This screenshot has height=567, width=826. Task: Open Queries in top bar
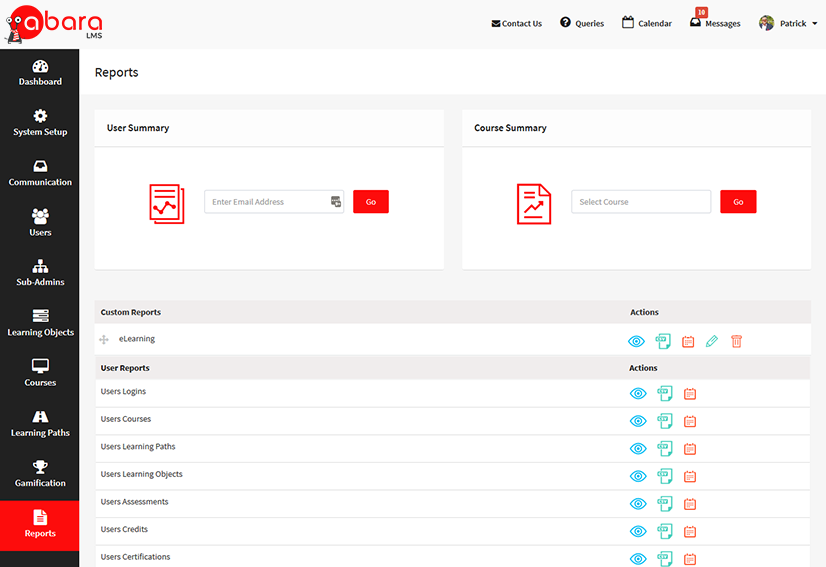[x=582, y=23]
